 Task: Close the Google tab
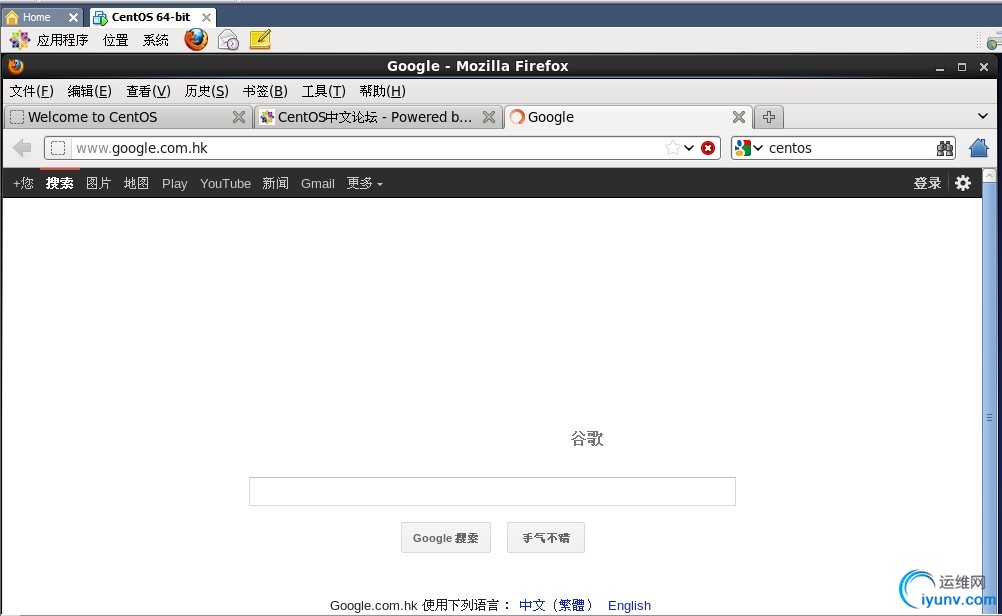click(x=739, y=117)
